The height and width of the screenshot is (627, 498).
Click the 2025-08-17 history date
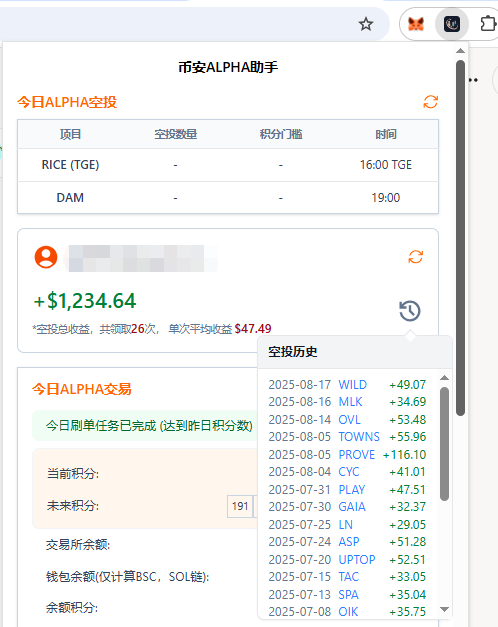[x=300, y=385]
